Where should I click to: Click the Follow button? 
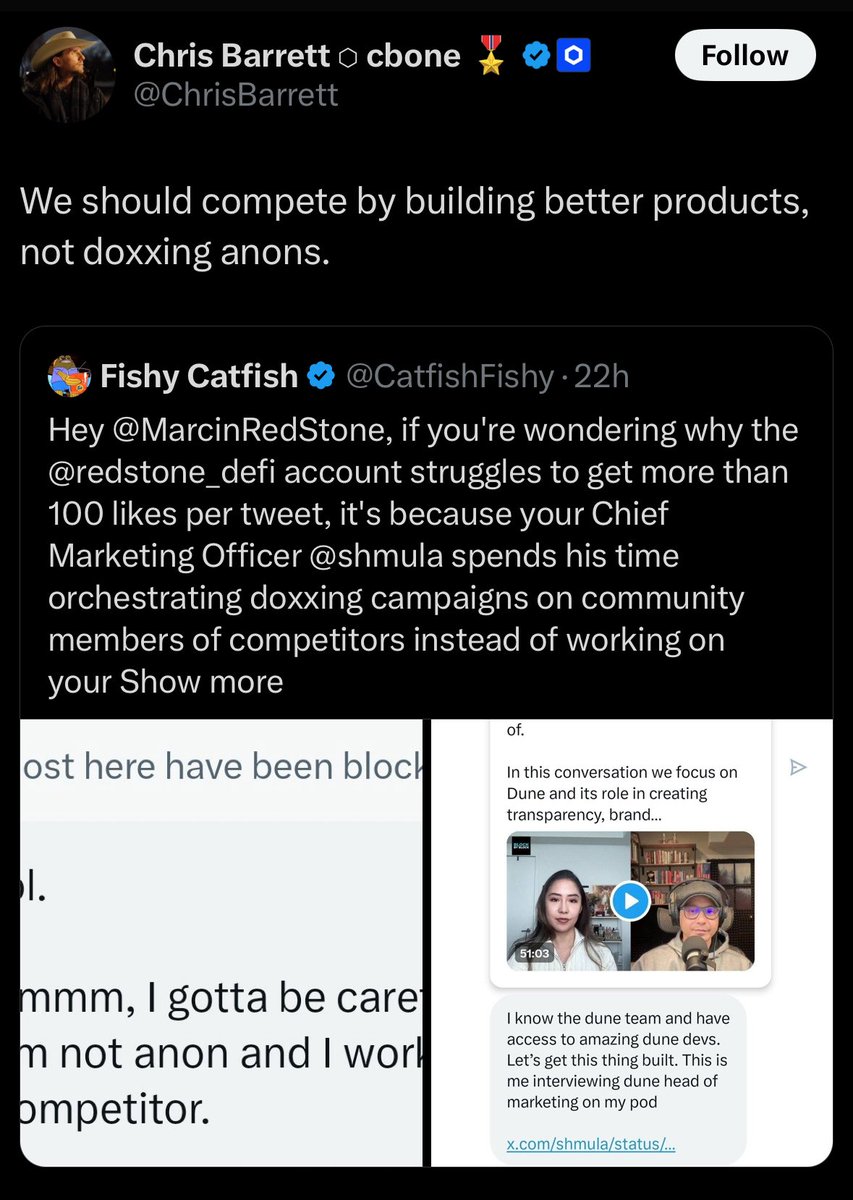(x=745, y=56)
